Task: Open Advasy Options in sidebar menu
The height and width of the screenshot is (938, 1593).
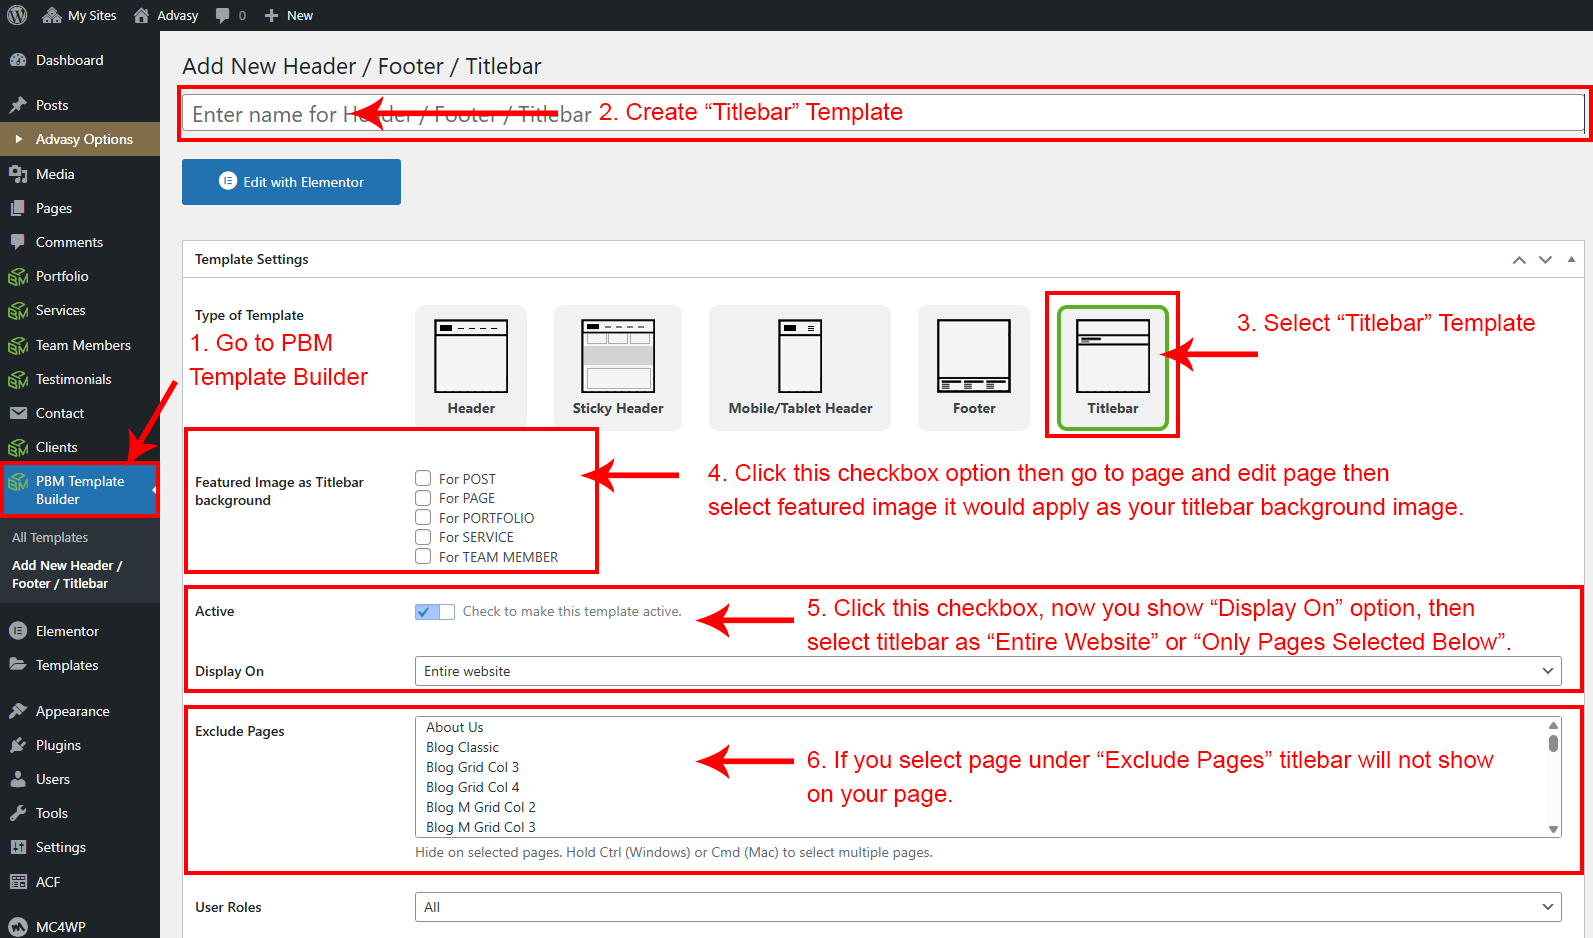Action: coord(84,139)
